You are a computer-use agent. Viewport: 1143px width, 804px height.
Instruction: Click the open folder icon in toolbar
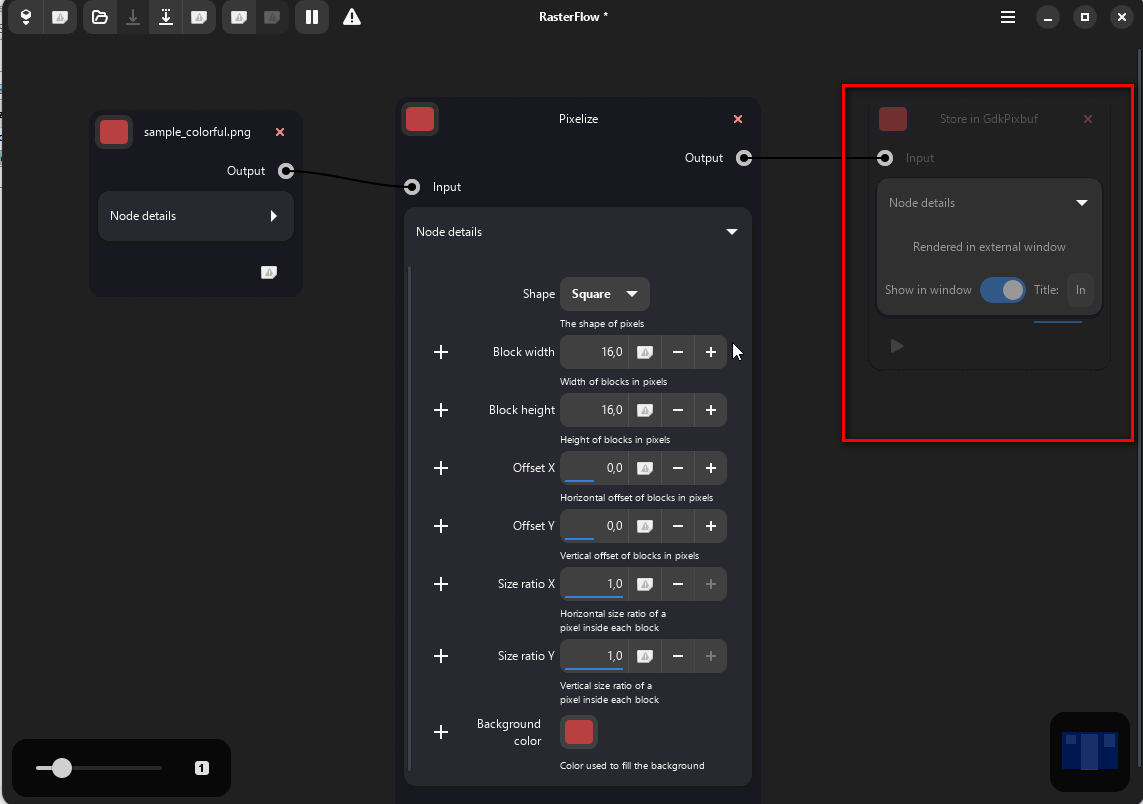pos(99,17)
